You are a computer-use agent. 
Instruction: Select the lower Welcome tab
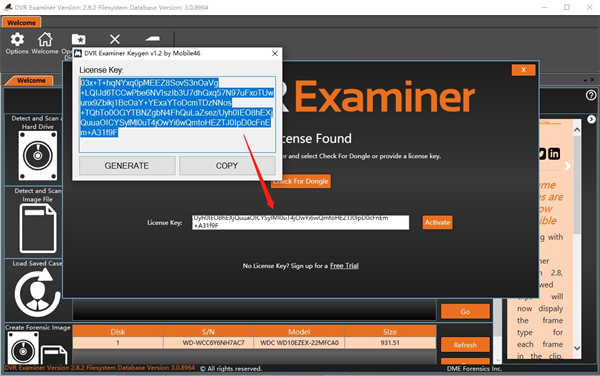(x=31, y=81)
